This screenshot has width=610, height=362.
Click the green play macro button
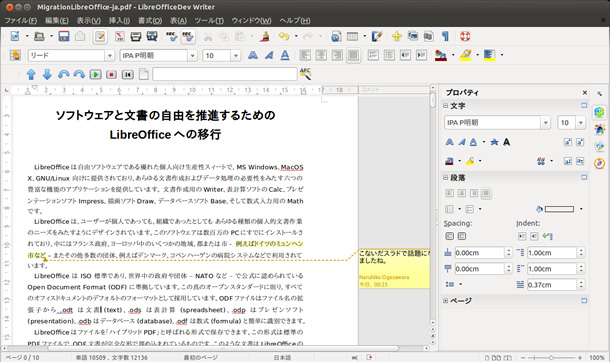point(95,74)
